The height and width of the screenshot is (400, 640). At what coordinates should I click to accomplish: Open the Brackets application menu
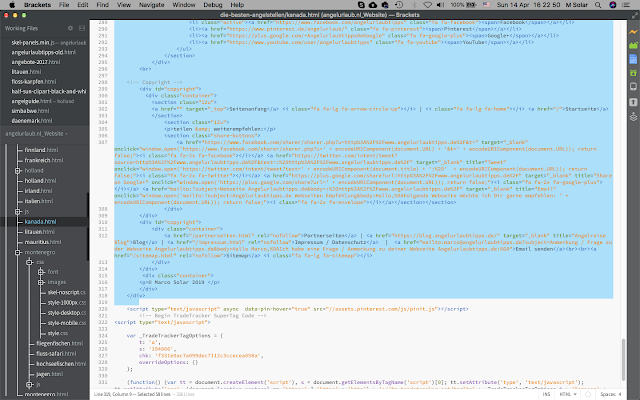[x=38, y=5]
